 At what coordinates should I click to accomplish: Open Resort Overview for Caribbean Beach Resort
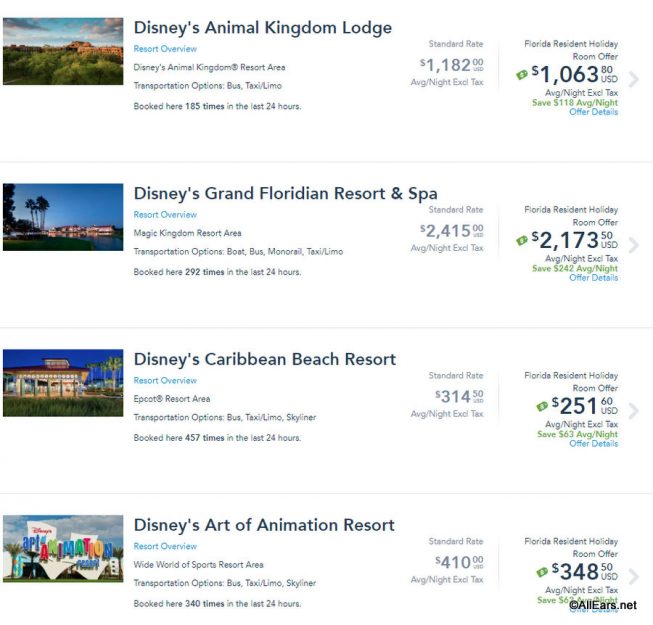tap(165, 380)
